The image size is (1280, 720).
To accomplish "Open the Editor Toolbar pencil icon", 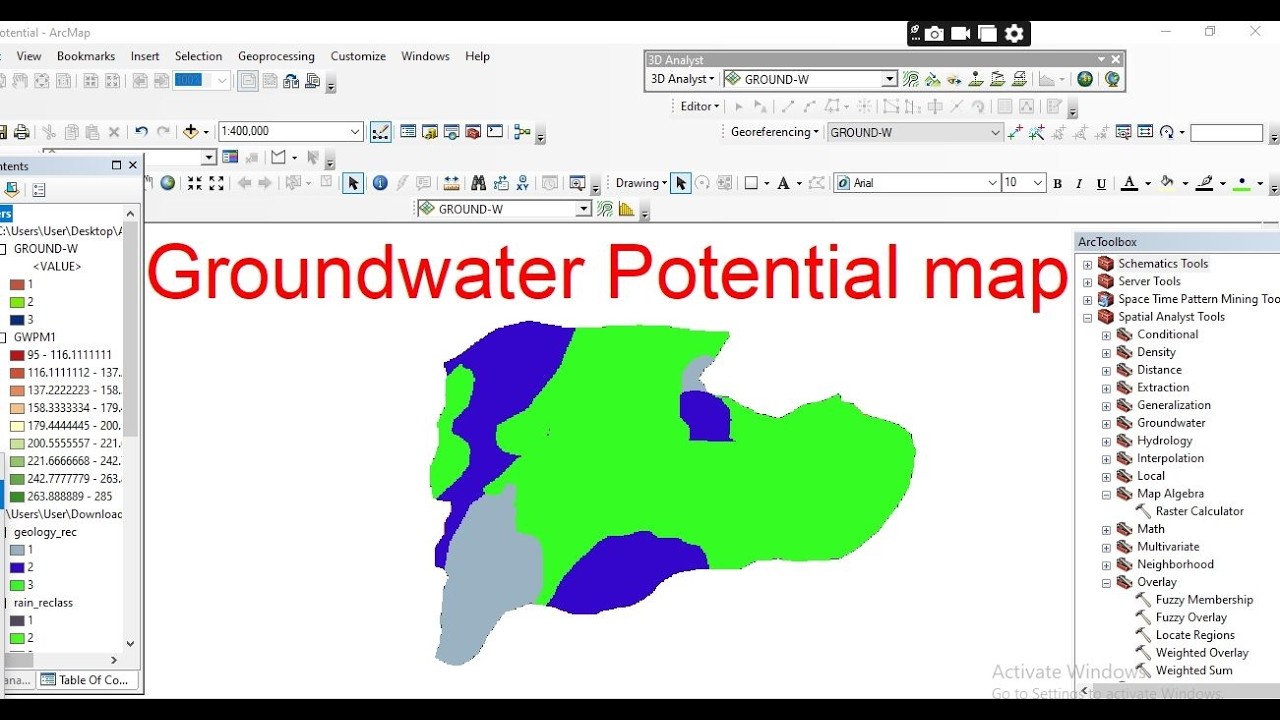I will (x=380, y=131).
